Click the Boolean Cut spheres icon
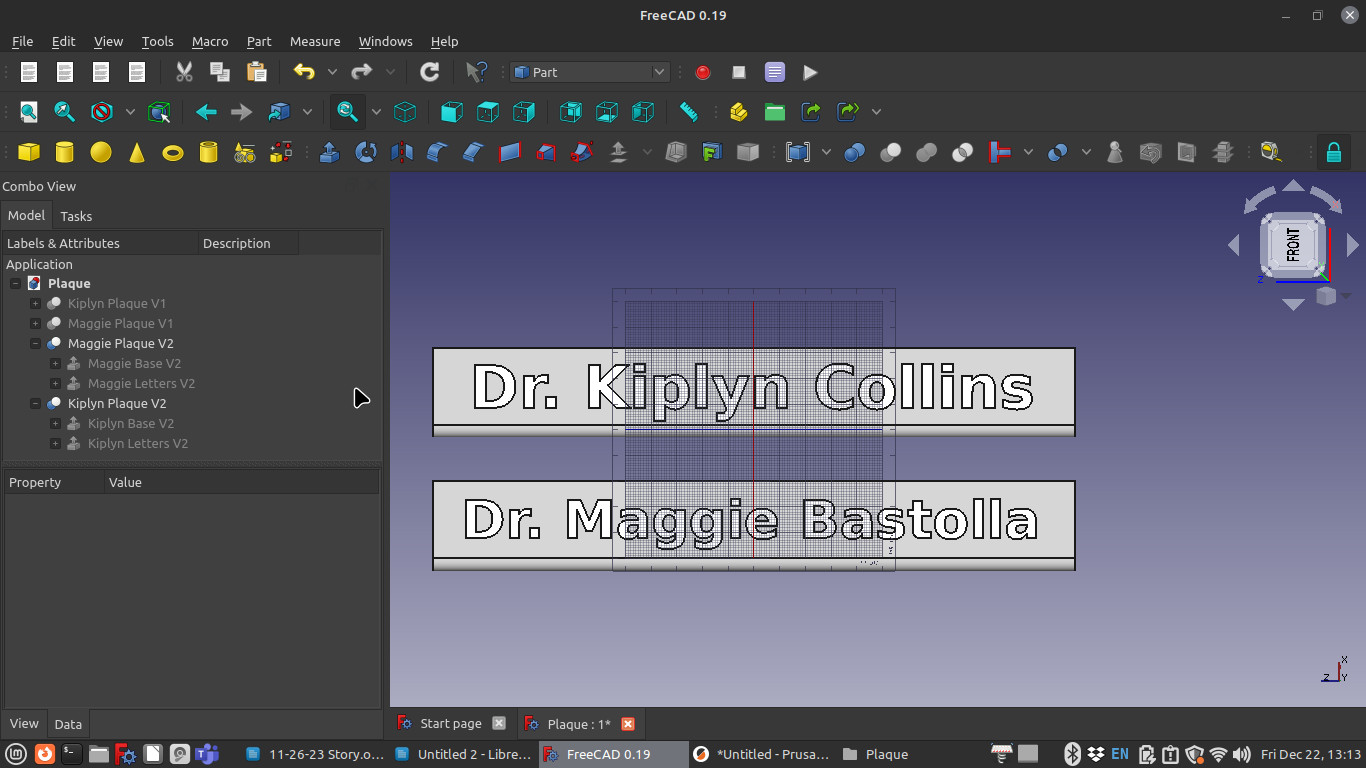1366x768 pixels. click(891, 152)
